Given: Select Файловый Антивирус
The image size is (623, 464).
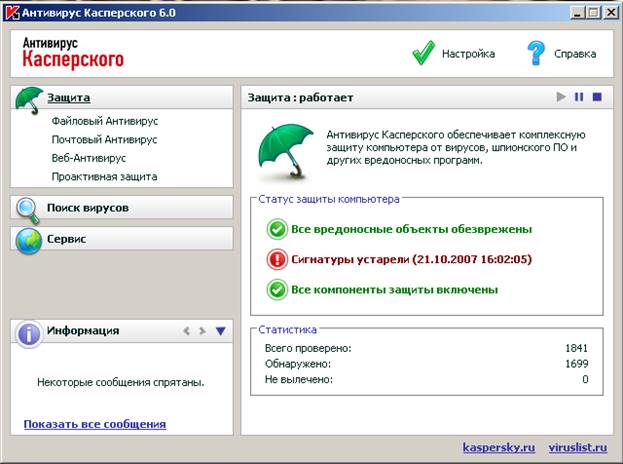Looking at the screenshot, I should [105, 121].
